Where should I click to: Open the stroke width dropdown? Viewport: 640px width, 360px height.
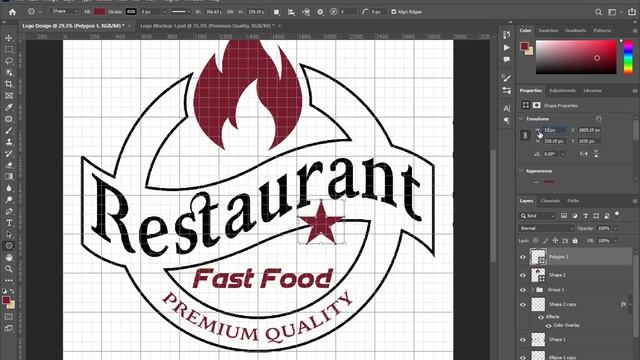164,12
